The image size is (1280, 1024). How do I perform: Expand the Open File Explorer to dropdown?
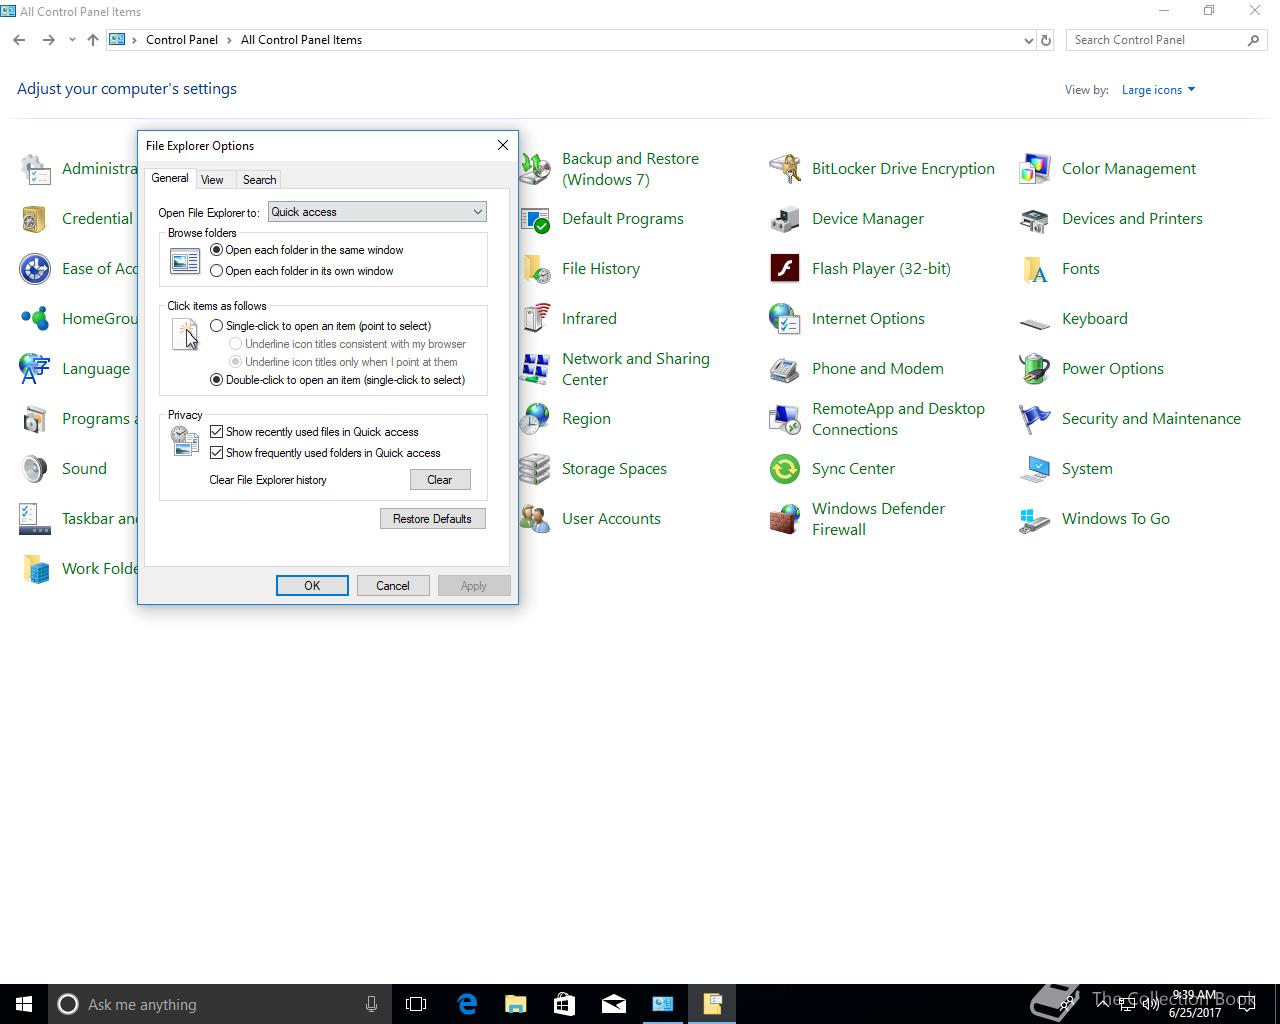(377, 212)
